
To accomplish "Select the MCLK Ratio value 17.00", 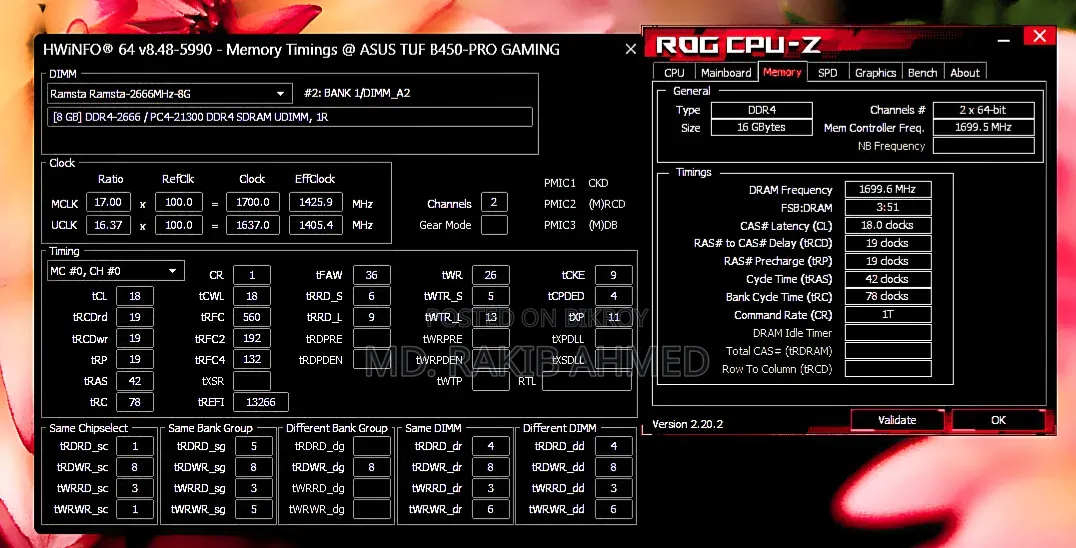I will (x=108, y=202).
